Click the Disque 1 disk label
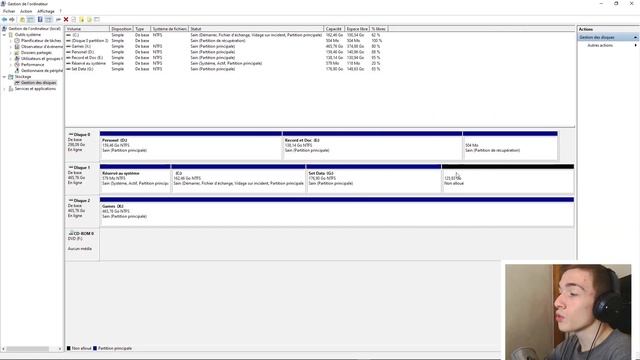Image resolution: width=640 pixels, height=360 pixels. point(82,179)
